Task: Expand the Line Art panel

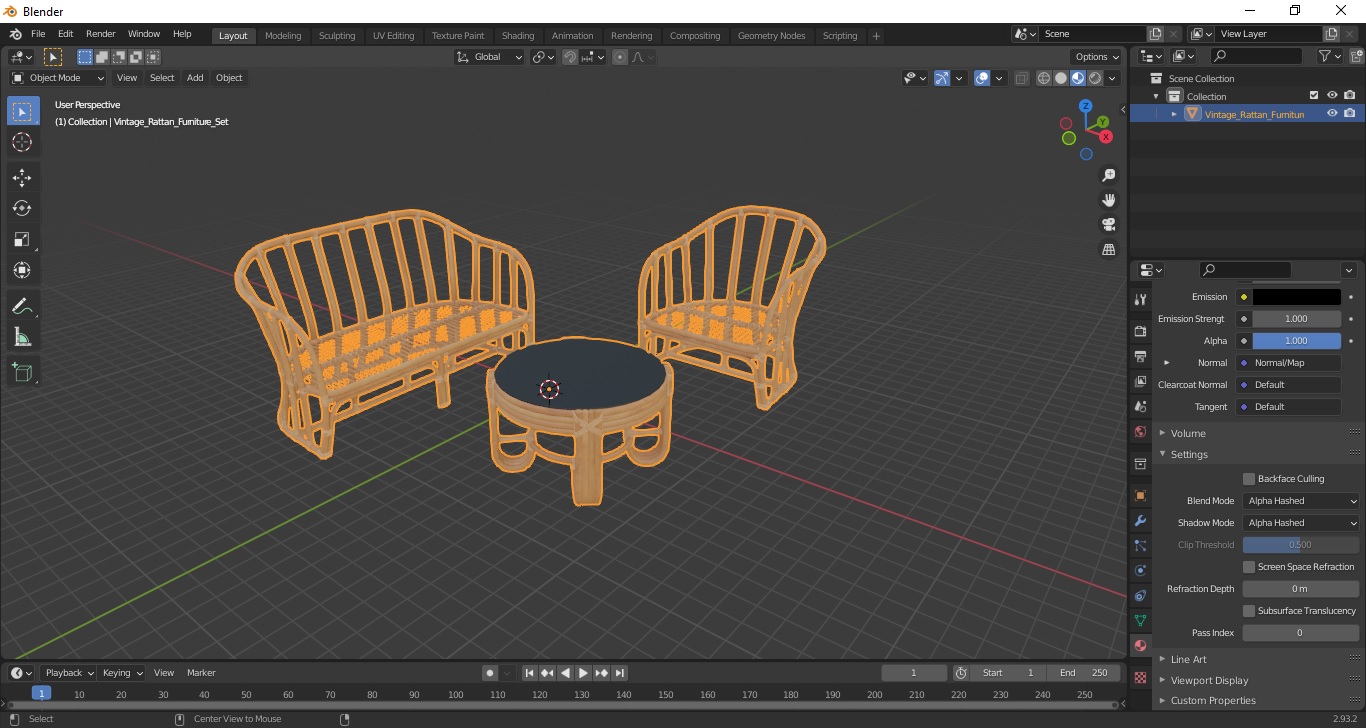Action: [1188, 660]
